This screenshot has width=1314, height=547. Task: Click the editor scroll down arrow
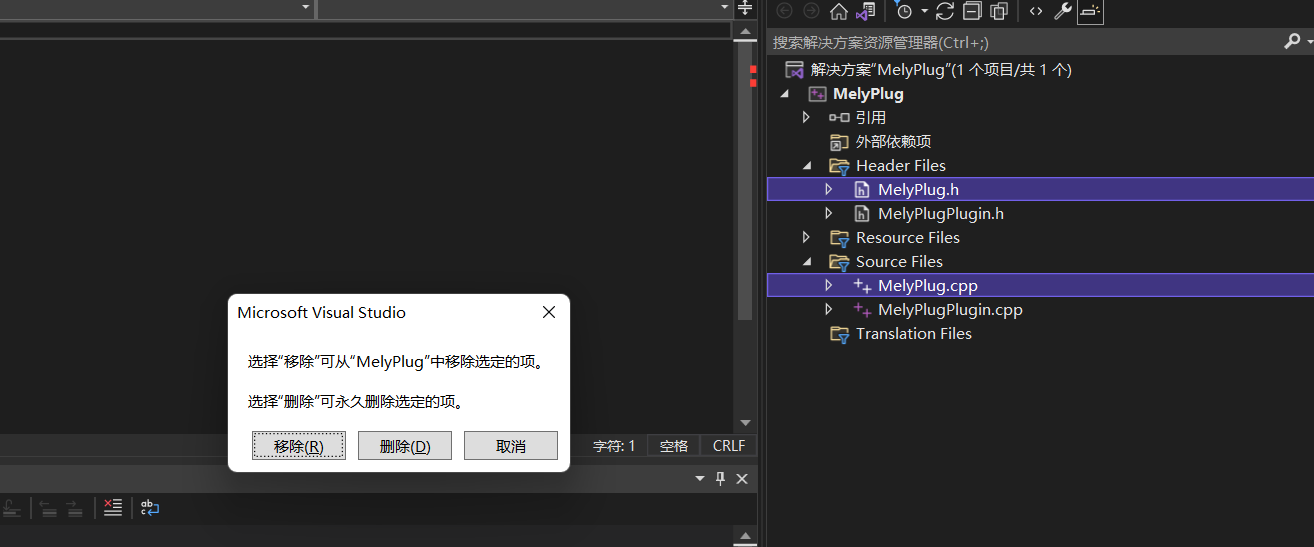click(744, 423)
